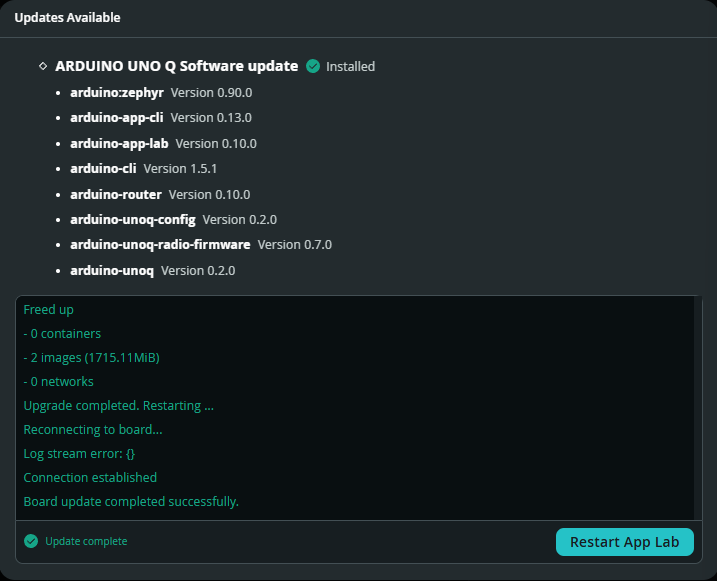Screen dimensions: 717x581
Task: Click the 0 containers log line
Action: pos(62,334)
